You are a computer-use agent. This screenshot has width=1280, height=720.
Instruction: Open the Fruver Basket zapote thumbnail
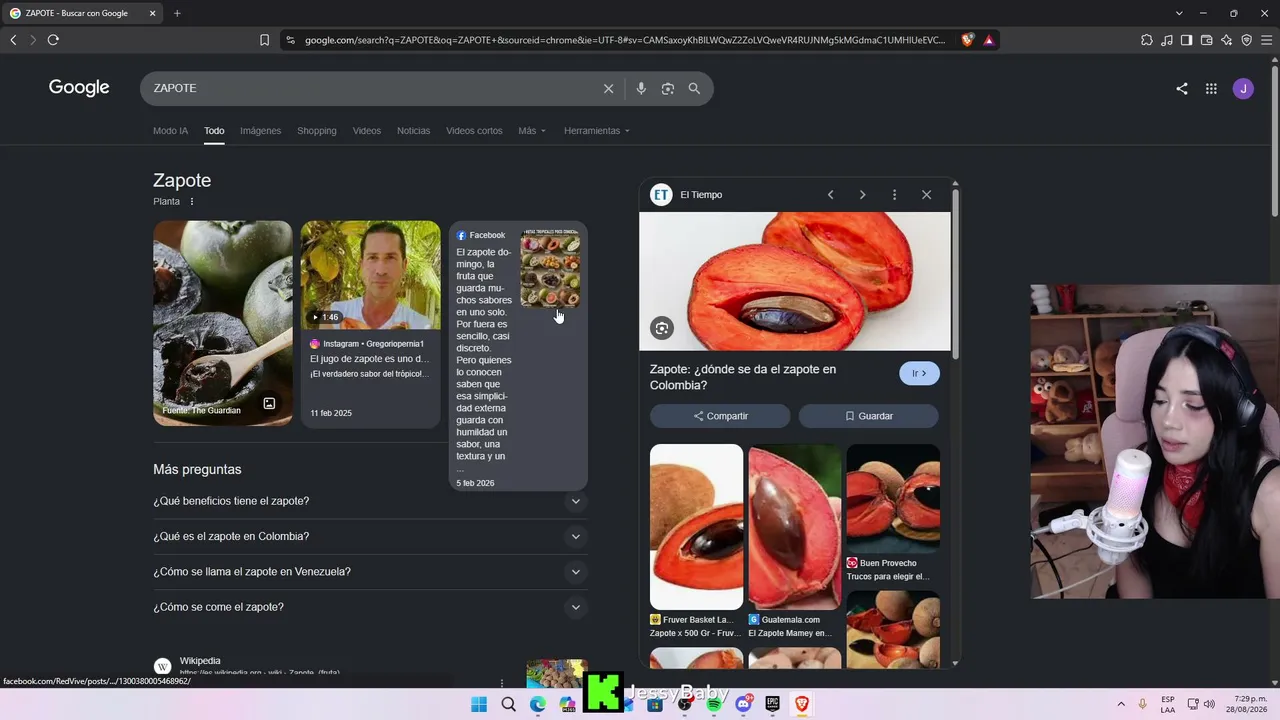(x=696, y=527)
